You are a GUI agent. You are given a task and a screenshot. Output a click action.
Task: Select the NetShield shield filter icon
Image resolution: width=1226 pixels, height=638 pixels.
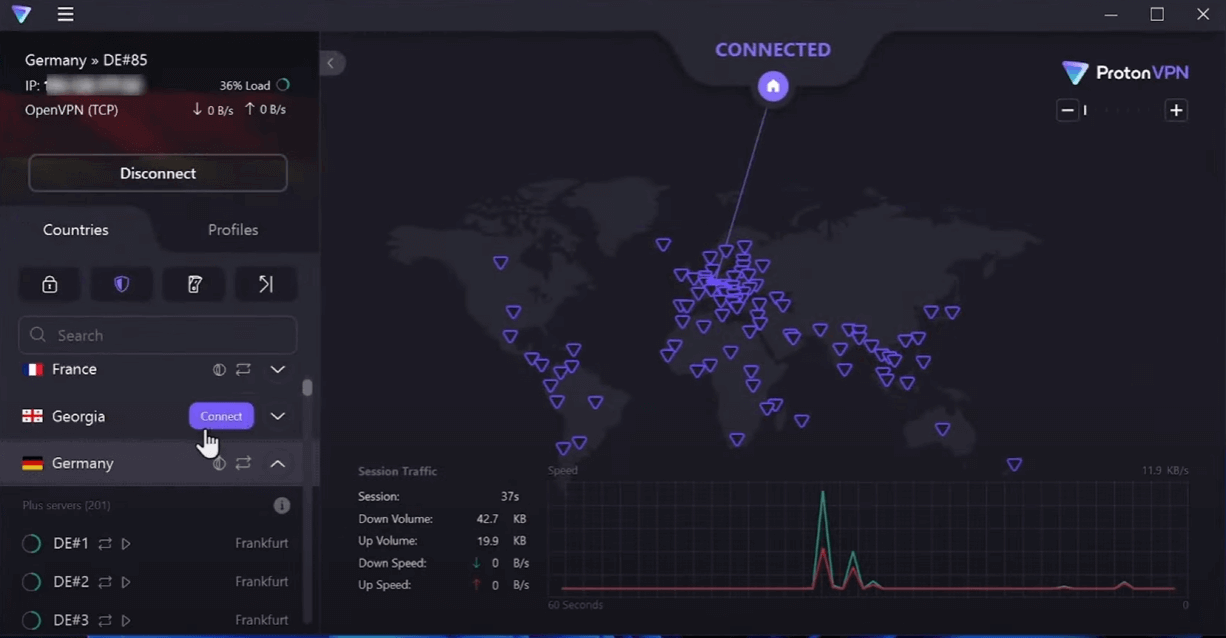pos(121,284)
